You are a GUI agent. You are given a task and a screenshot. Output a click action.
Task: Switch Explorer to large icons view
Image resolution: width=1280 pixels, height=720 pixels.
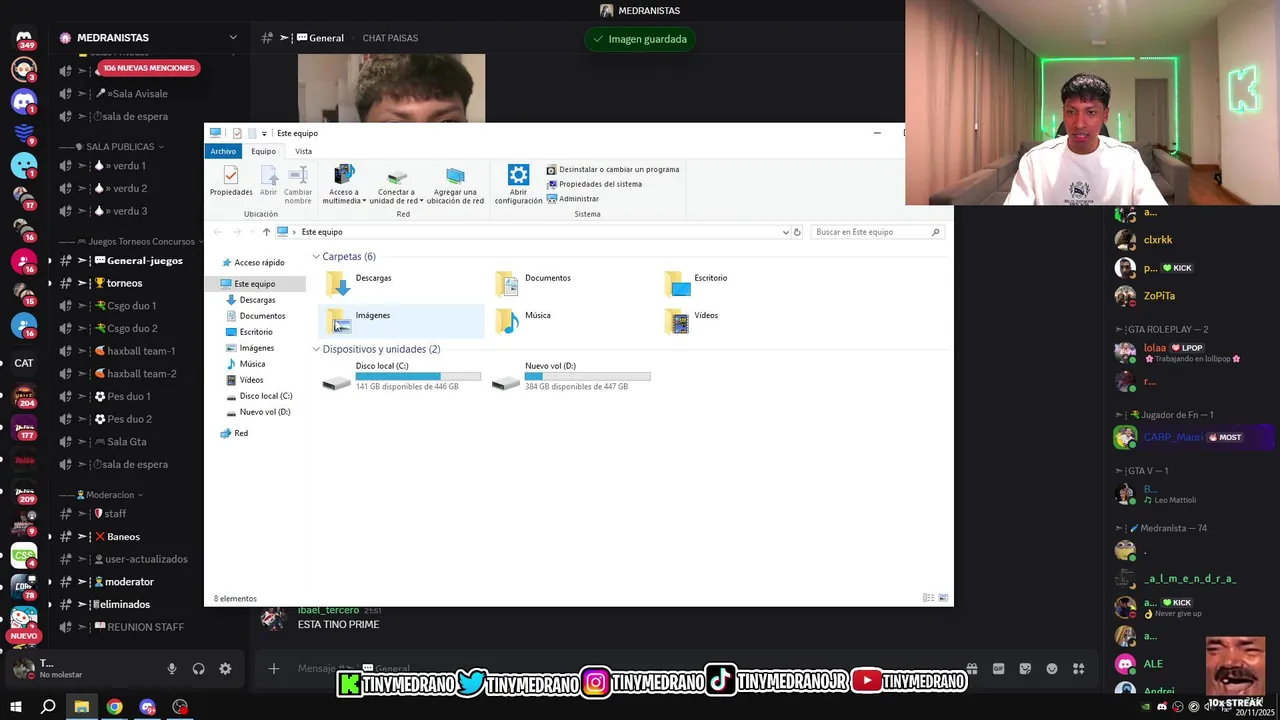(942, 598)
